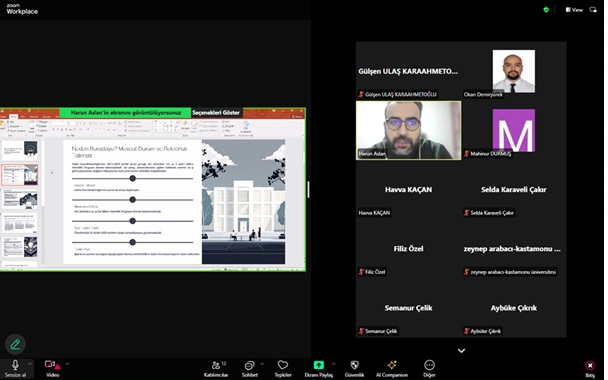Open Tepkiler reactions heart icon
608x380 pixels.
(x=283, y=364)
